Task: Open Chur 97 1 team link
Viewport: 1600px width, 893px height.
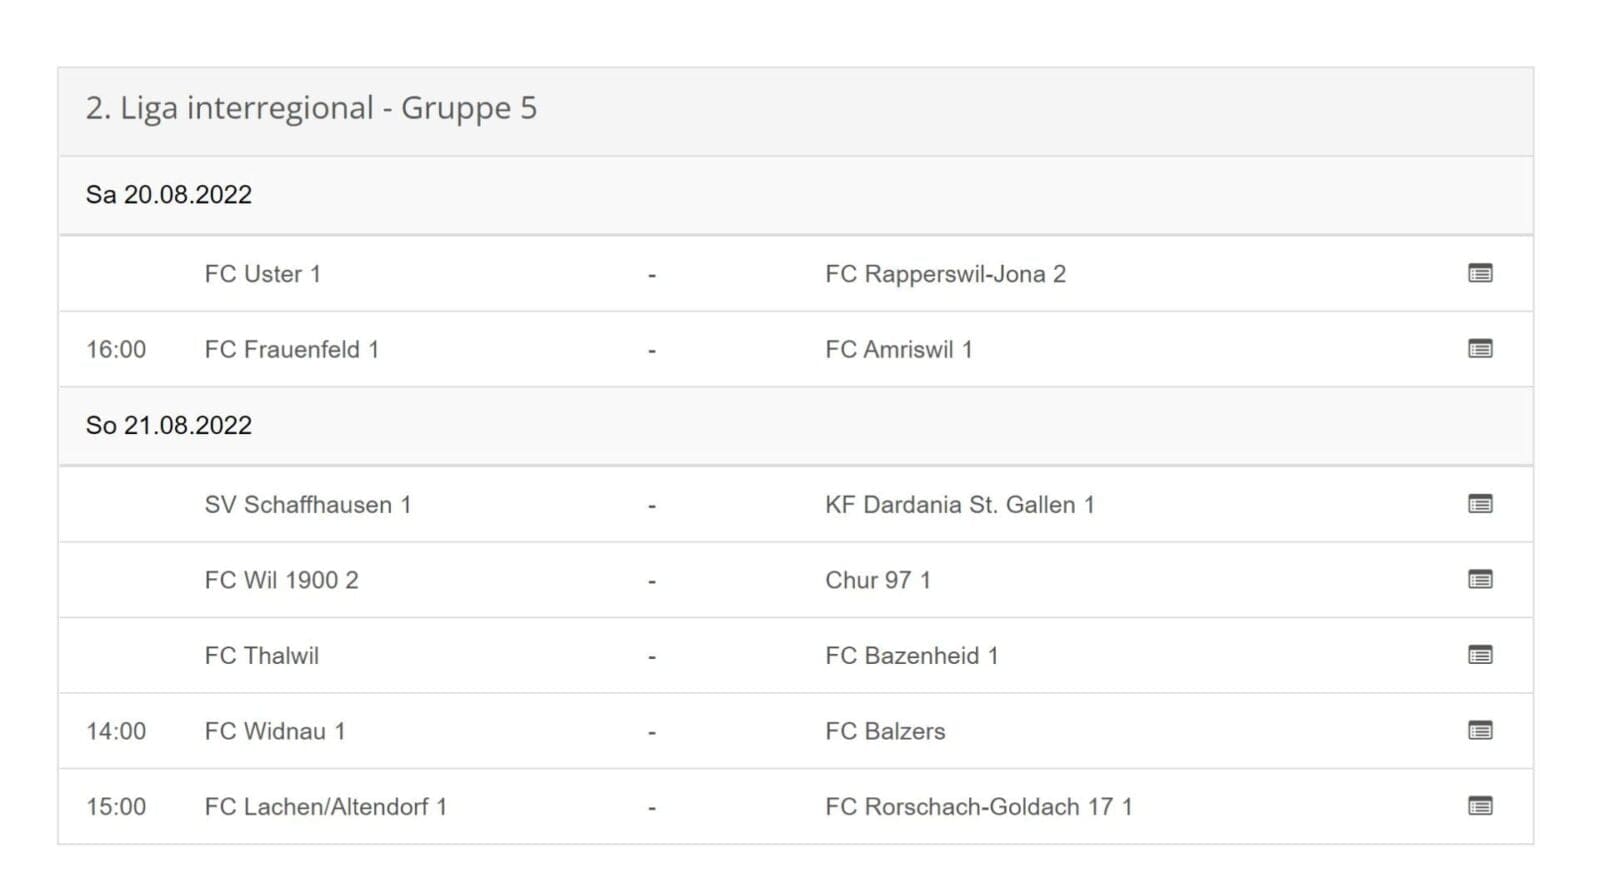Action: (877, 581)
